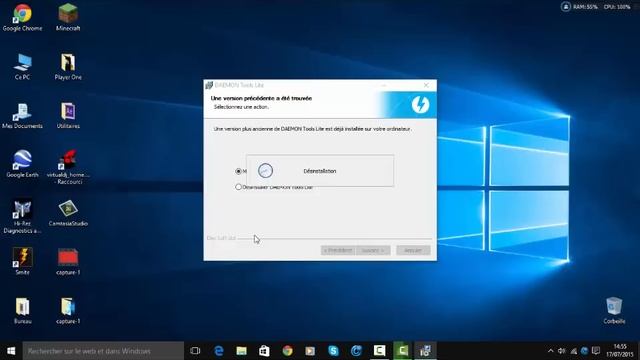
Task: Click the Annuler button
Action: pyautogui.click(x=413, y=250)
